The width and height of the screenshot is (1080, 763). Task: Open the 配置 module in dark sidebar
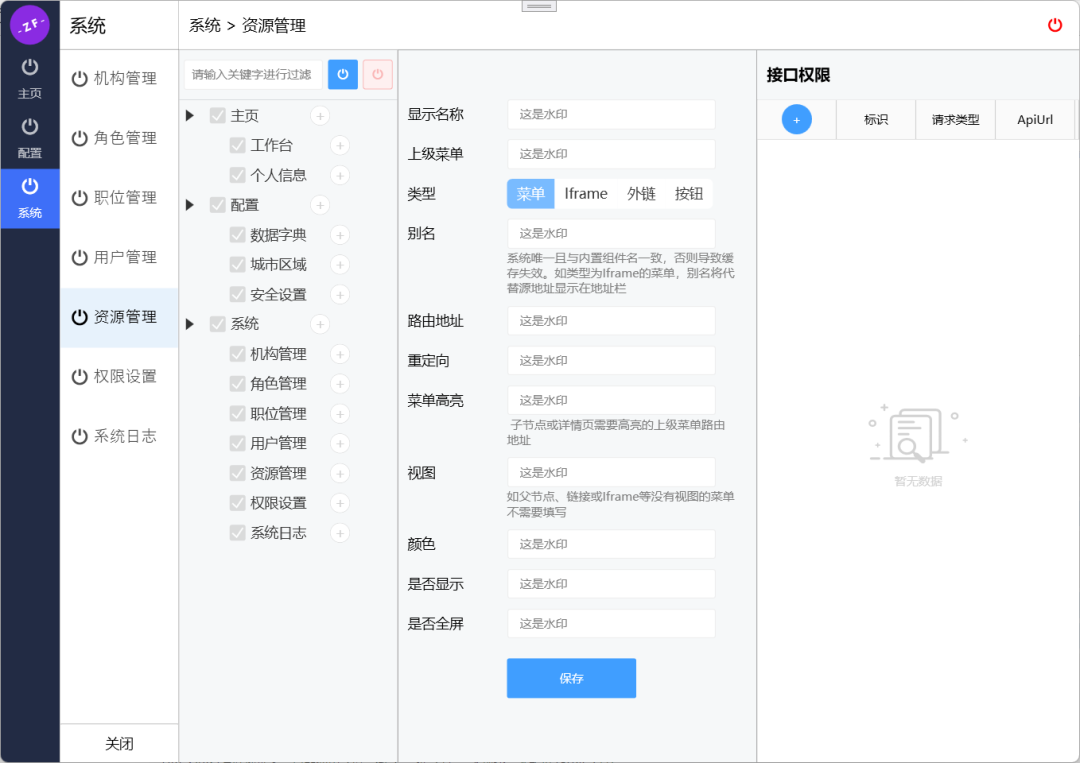(30, 138)
